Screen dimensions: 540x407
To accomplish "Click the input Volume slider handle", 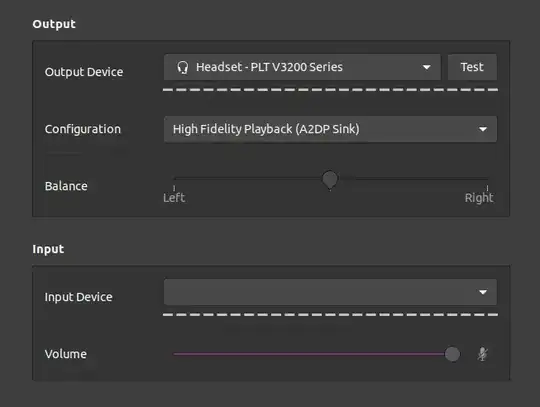I will pyautogui.click(x=452, y=354).
